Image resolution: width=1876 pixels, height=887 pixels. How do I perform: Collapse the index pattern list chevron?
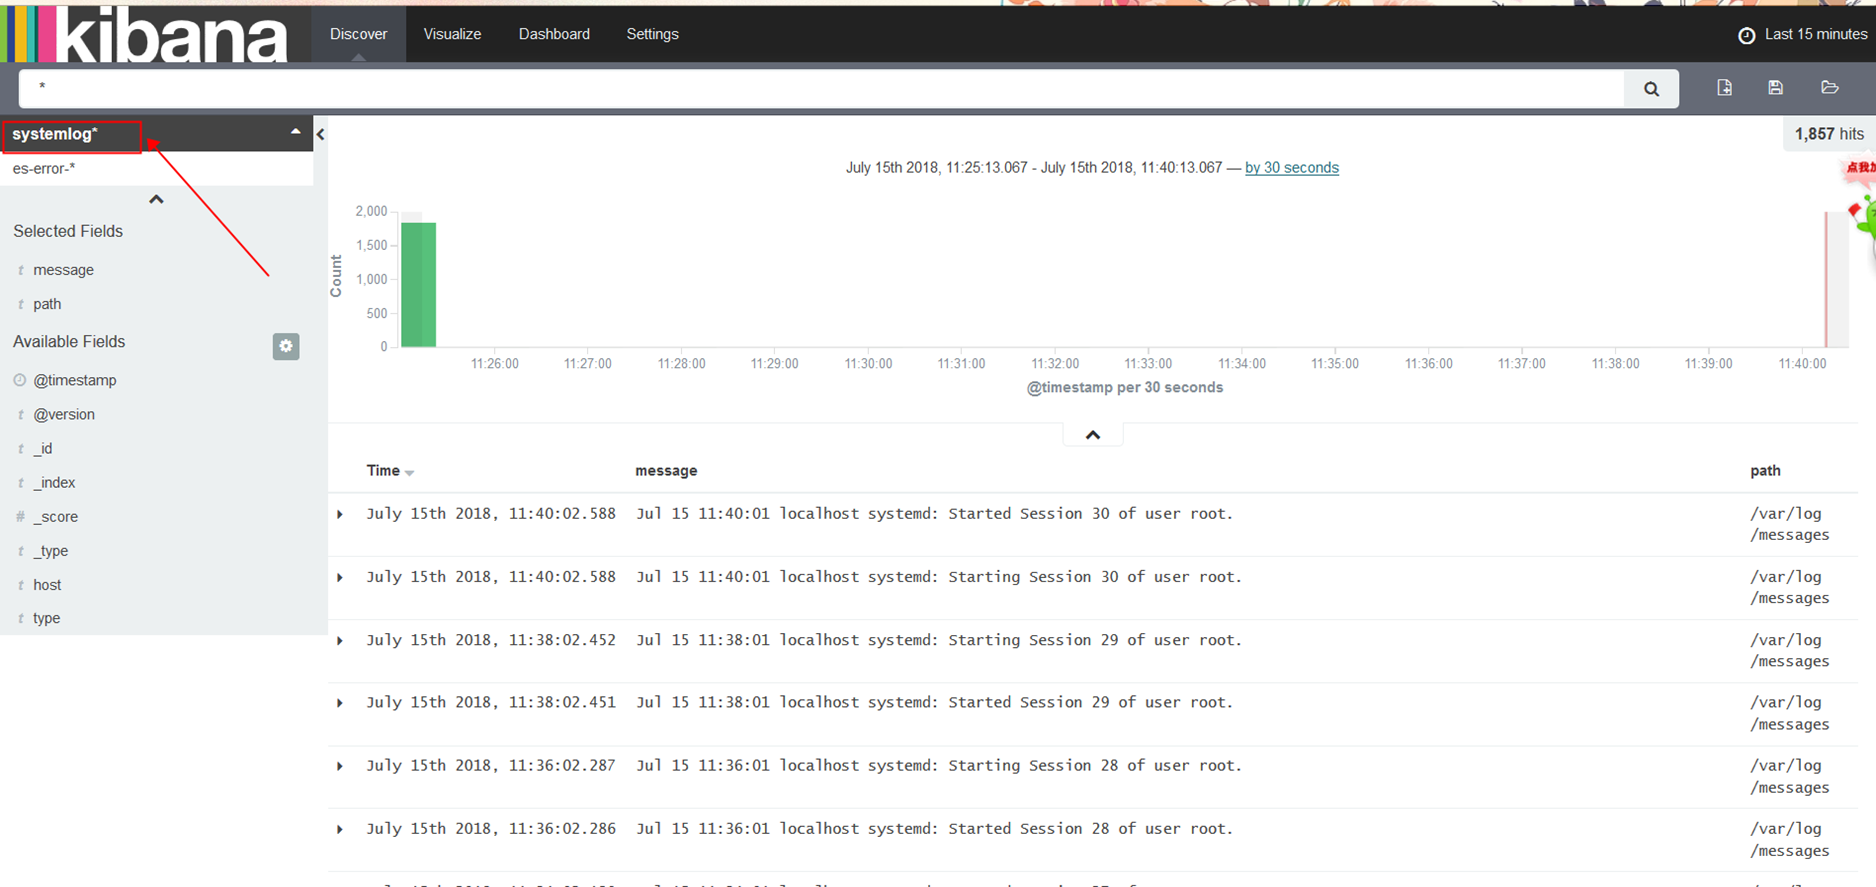(x=156, y=200)
